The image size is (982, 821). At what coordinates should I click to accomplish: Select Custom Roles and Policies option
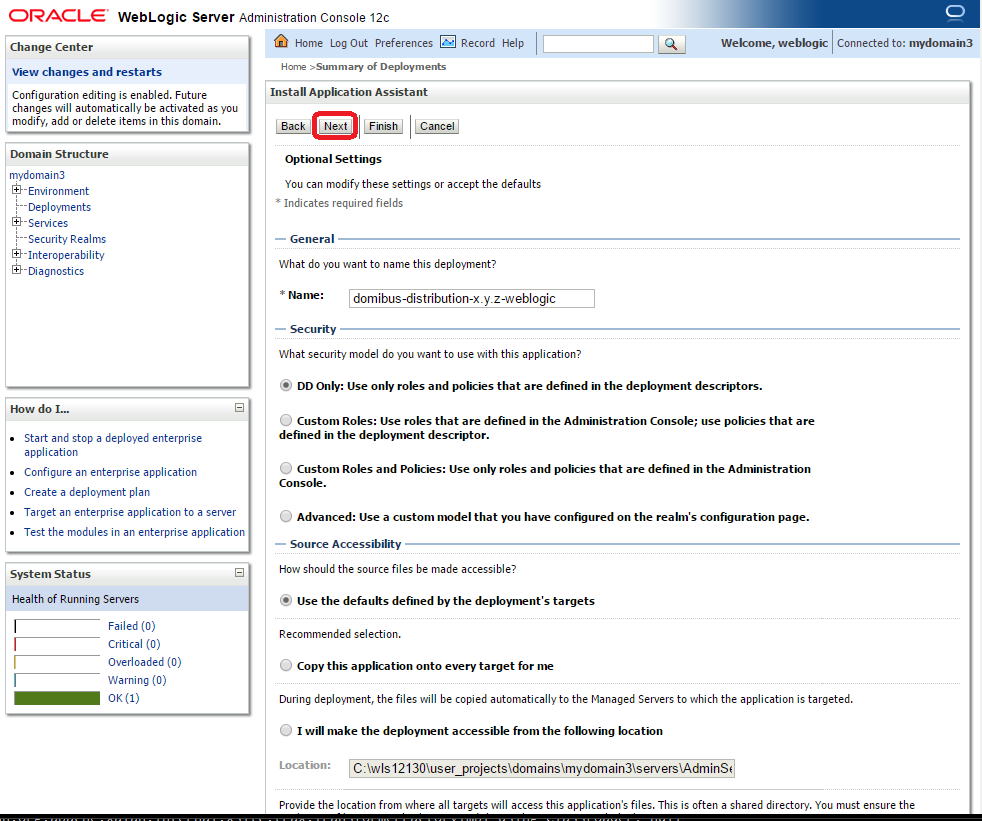point(286,468)
